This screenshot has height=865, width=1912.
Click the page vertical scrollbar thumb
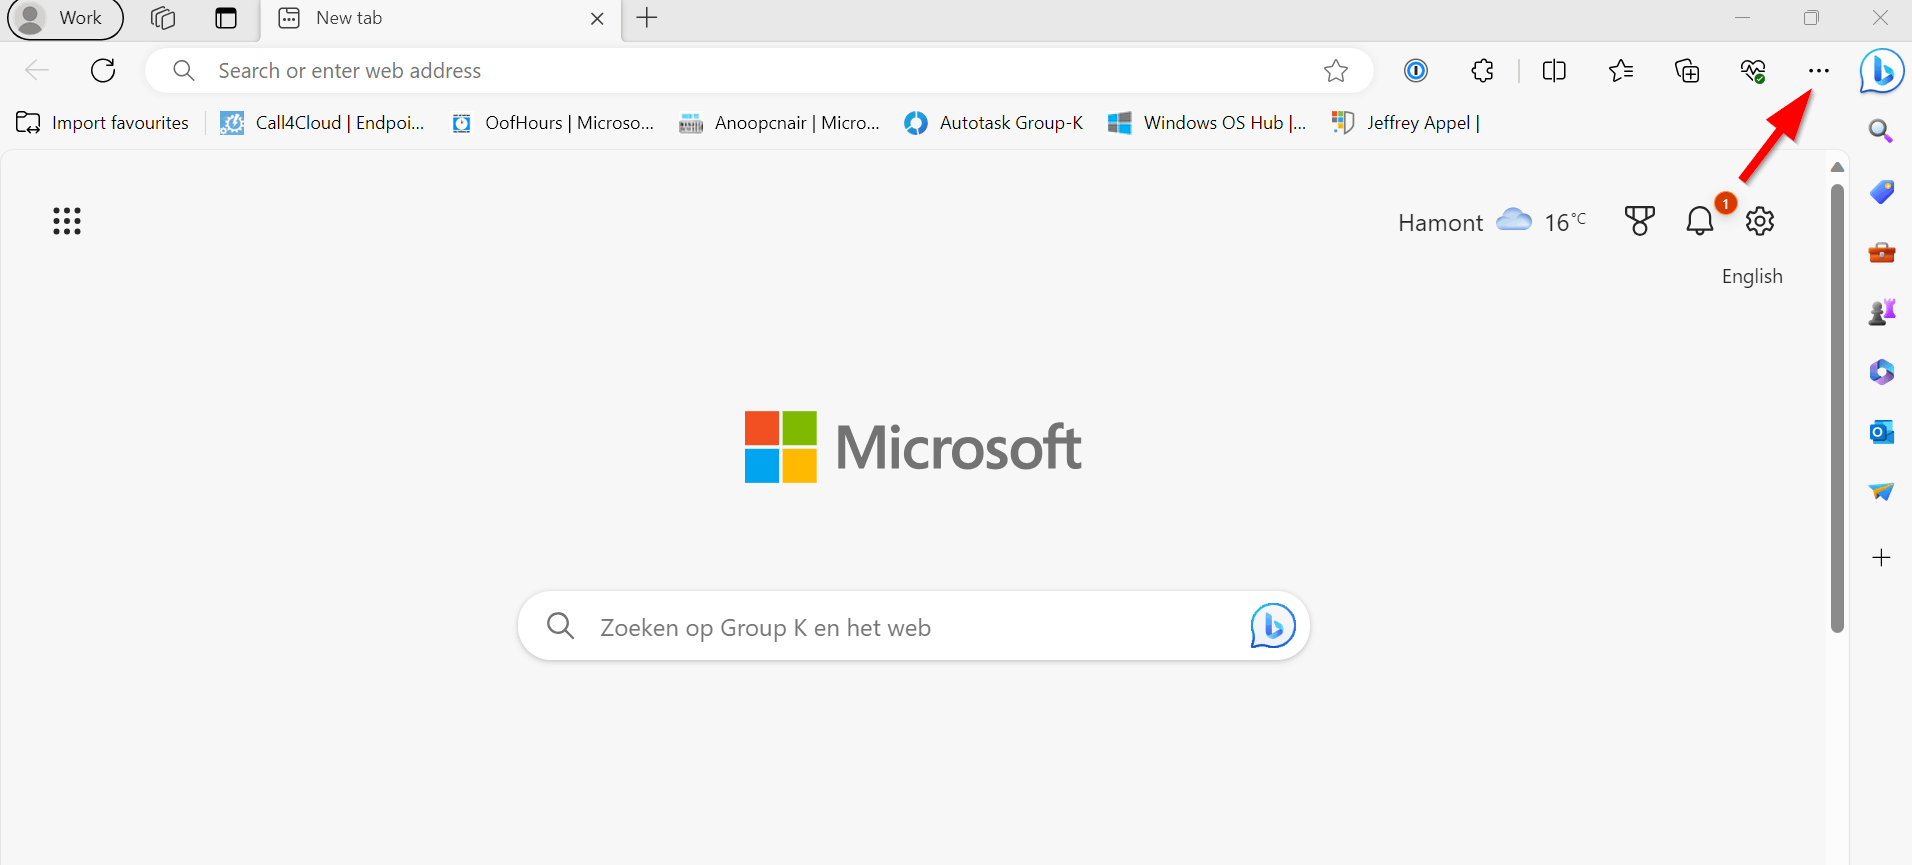[1837, 408]
